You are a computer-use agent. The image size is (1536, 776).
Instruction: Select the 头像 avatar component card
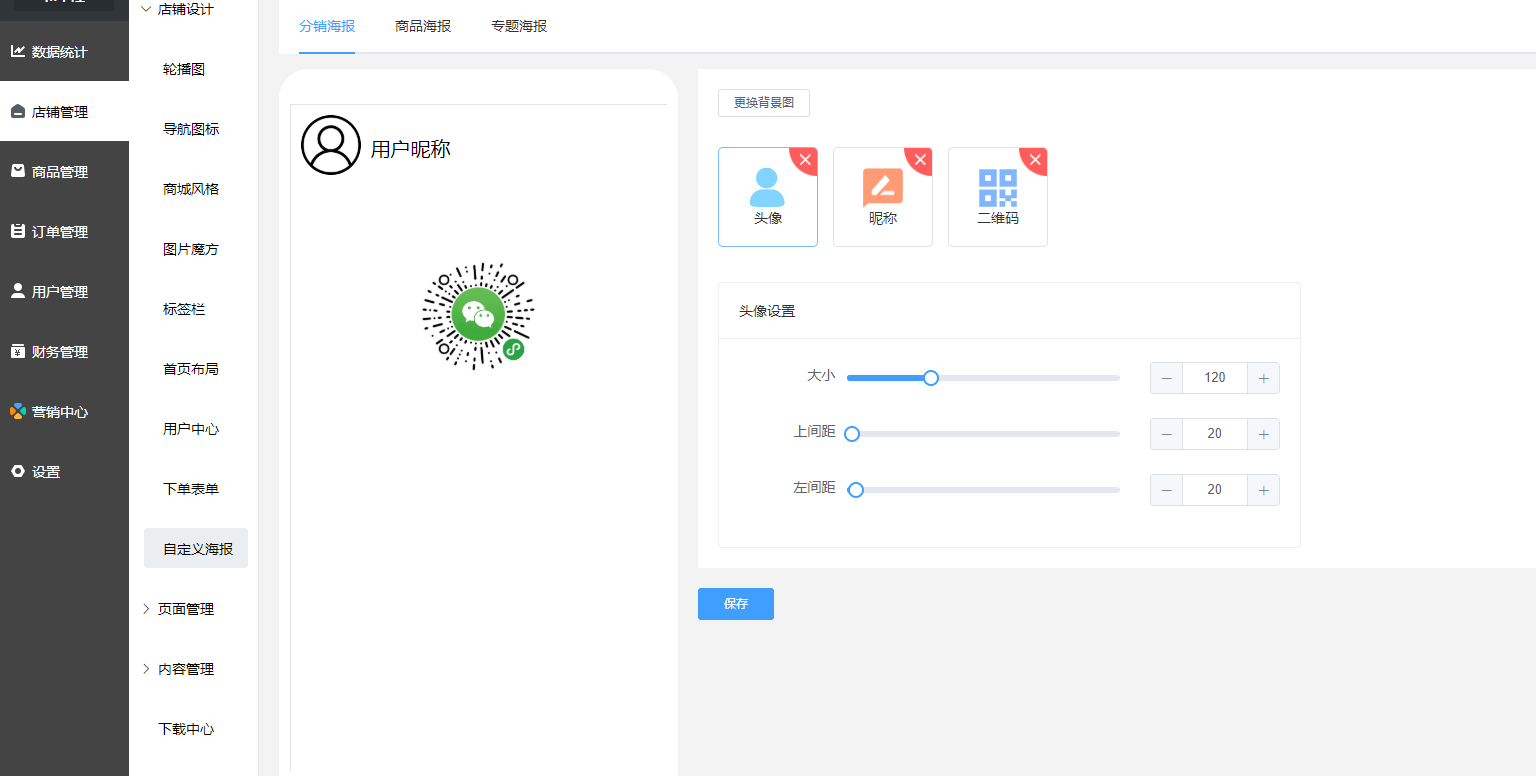click(768, 197)
